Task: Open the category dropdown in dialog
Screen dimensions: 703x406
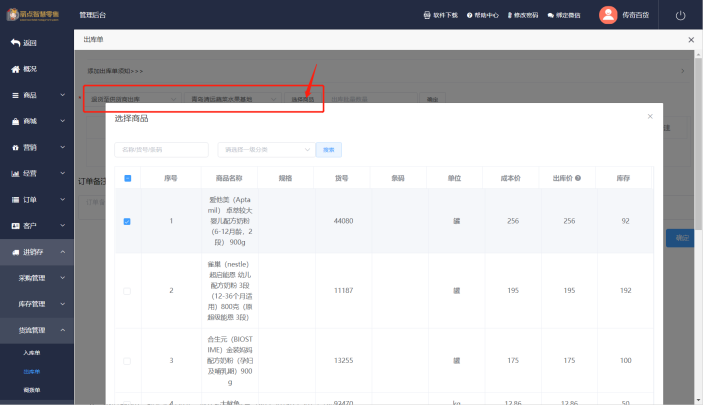Action: coord(266,150)
